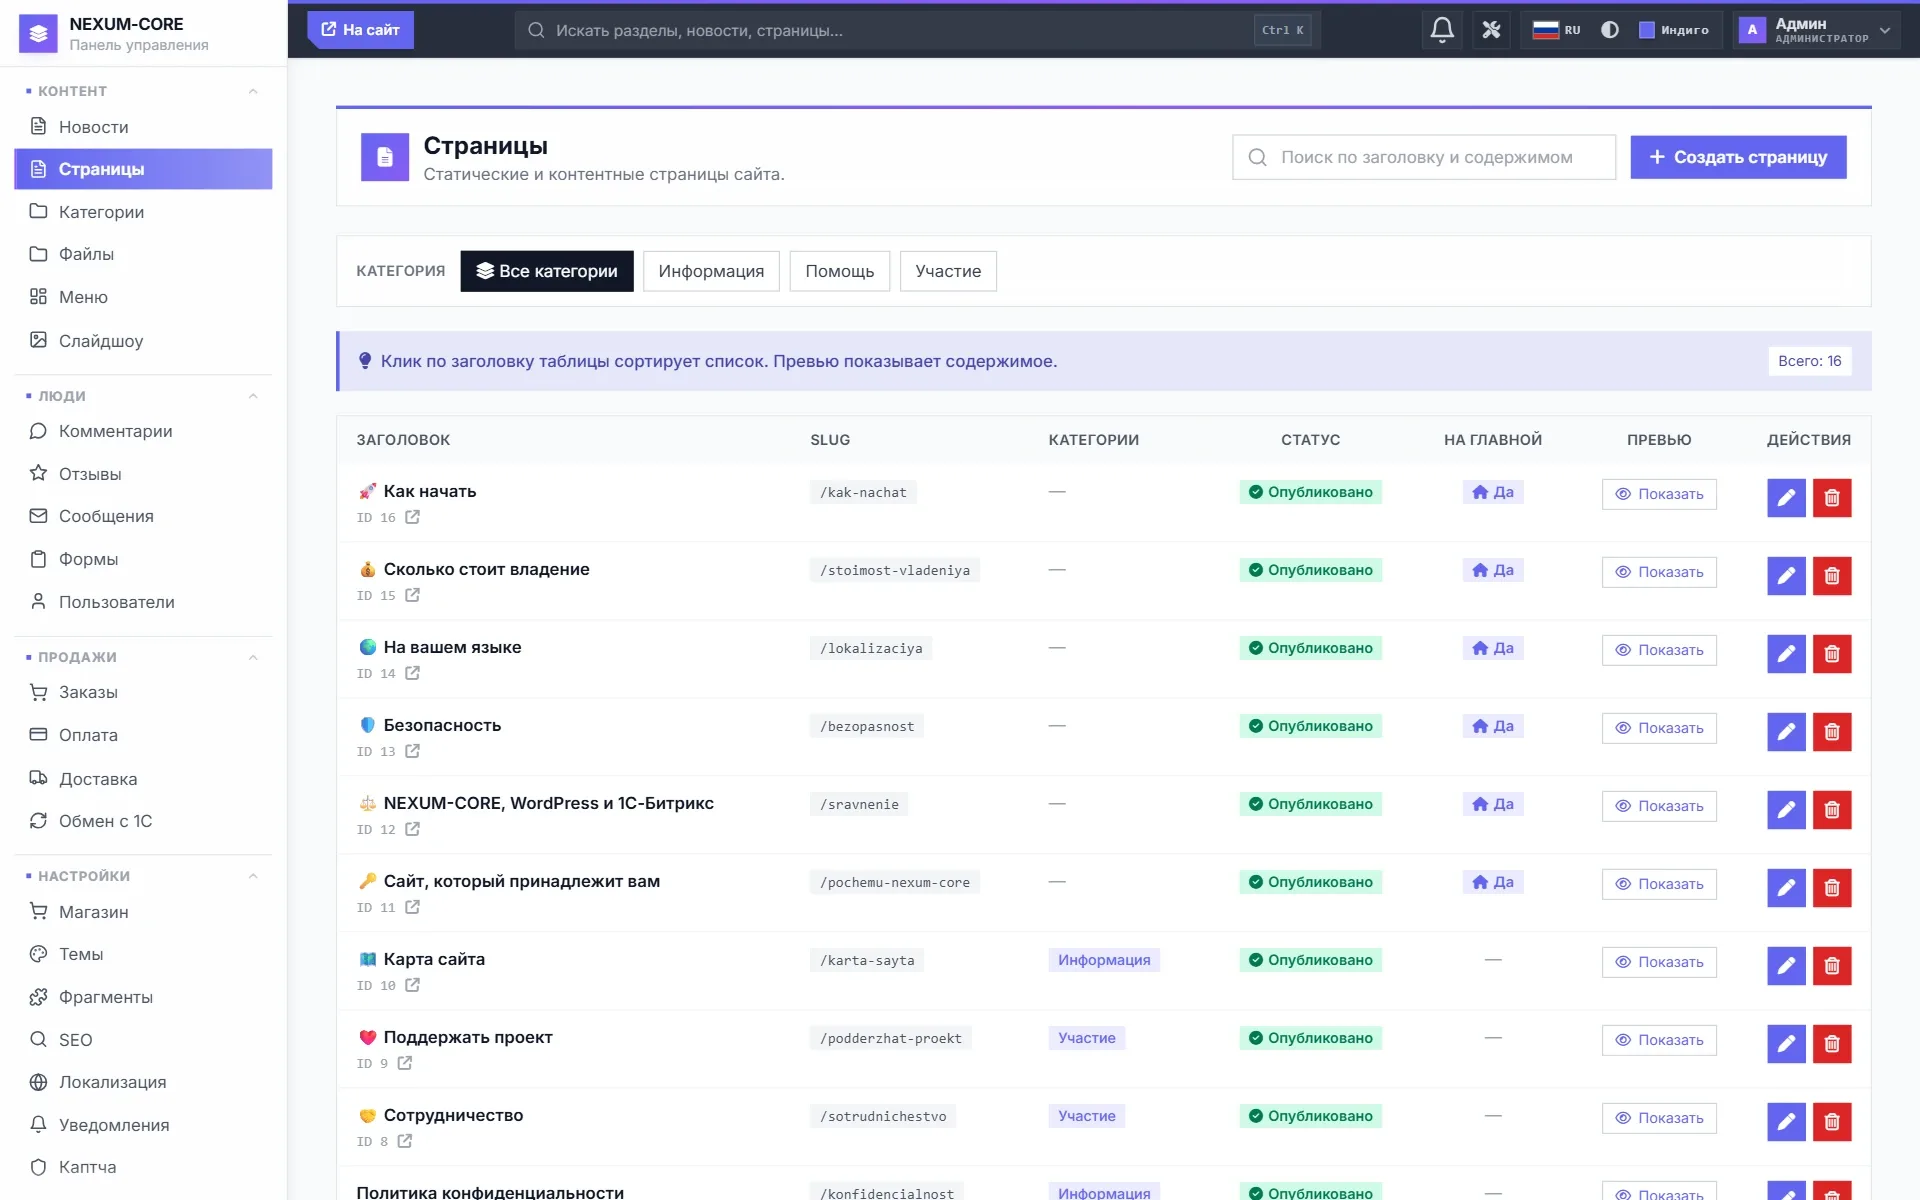Open Обмен с 1С in sidebar
Screen dimensions: 1920x1200
tap(143, 821)
